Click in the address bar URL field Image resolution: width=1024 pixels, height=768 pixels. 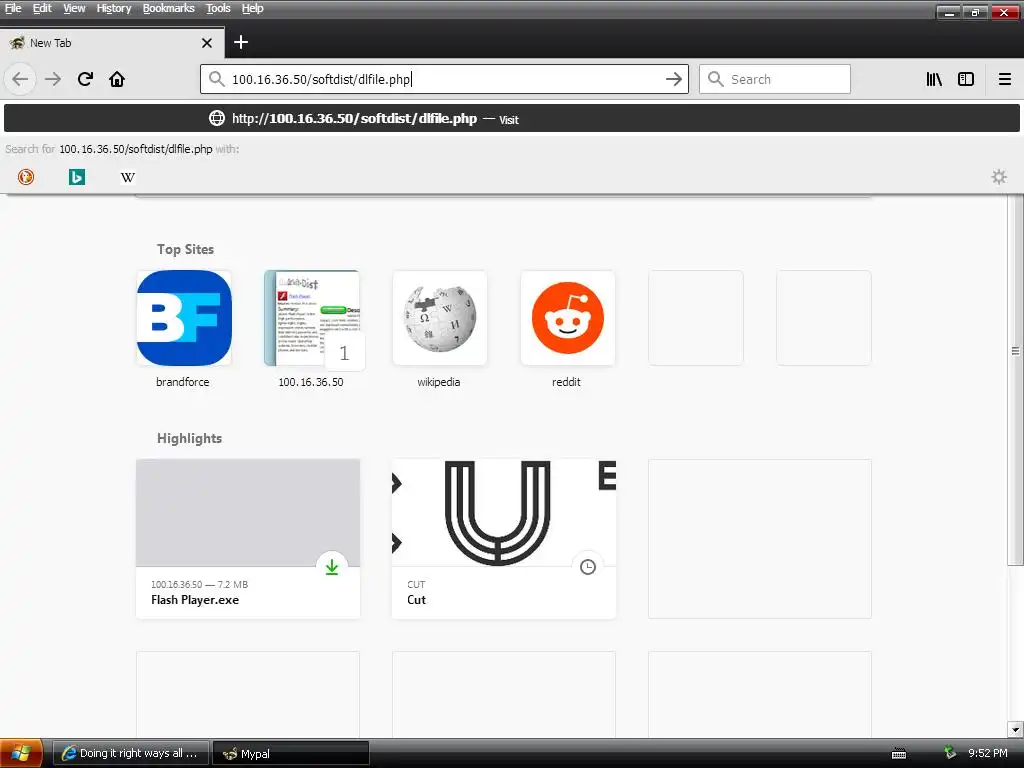[x=444, y=79]
